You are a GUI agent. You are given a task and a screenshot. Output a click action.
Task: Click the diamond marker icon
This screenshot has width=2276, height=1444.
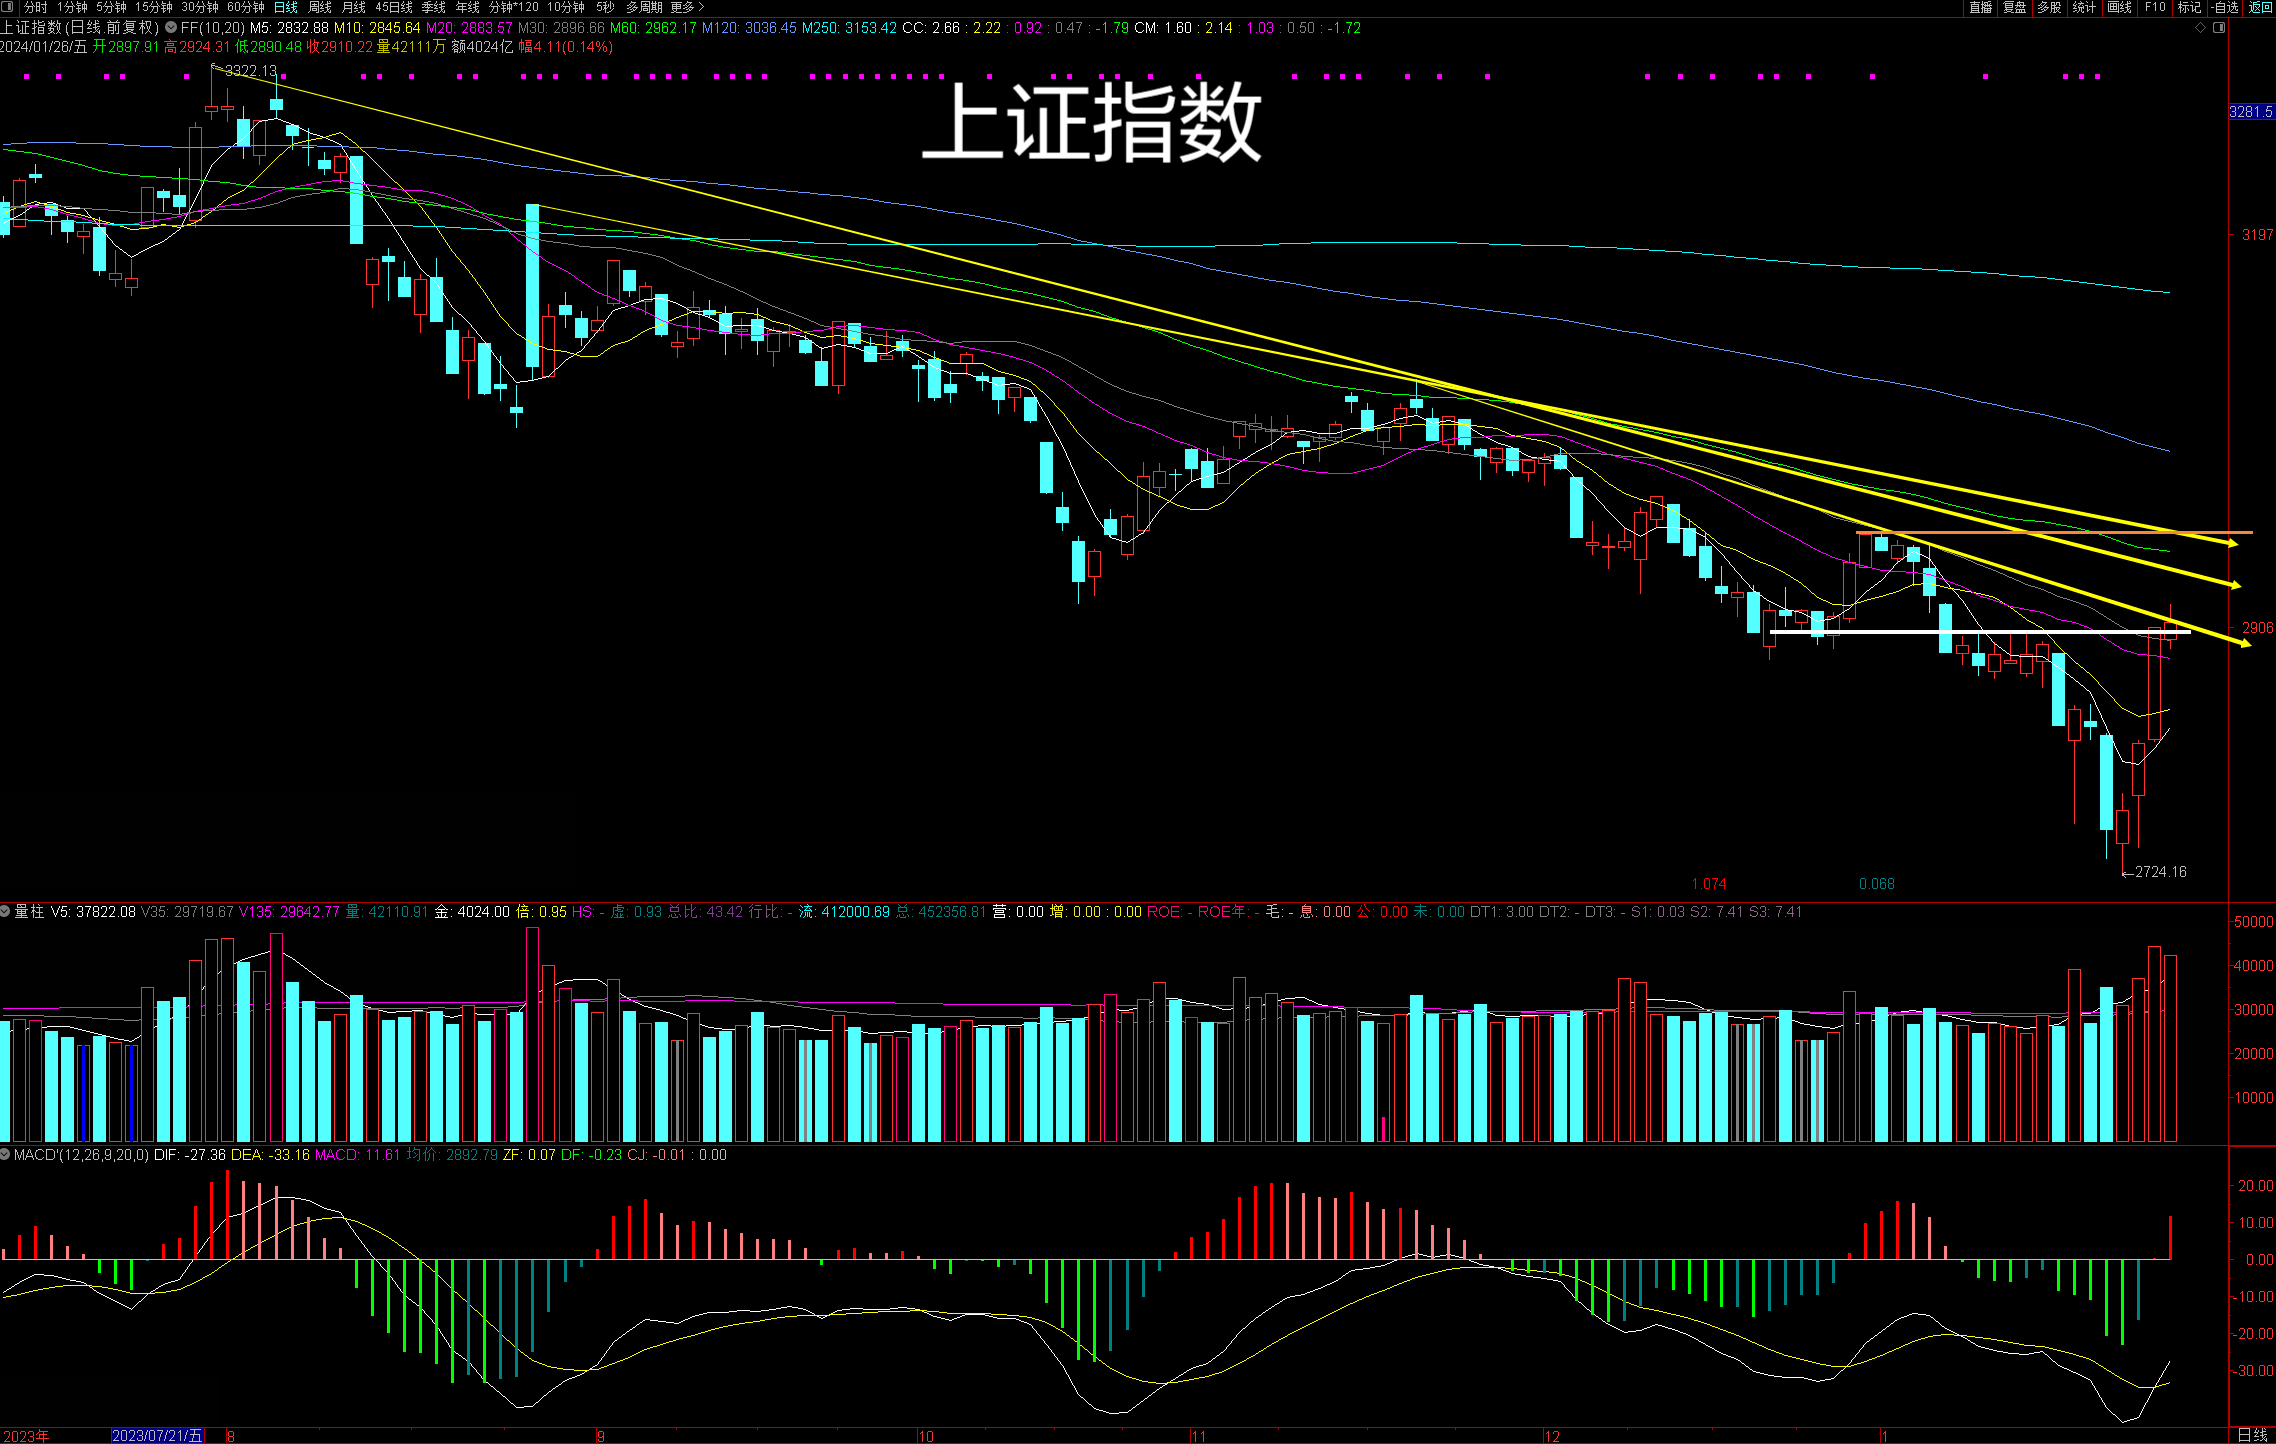pyautogui.click(x=2199, y=28)
